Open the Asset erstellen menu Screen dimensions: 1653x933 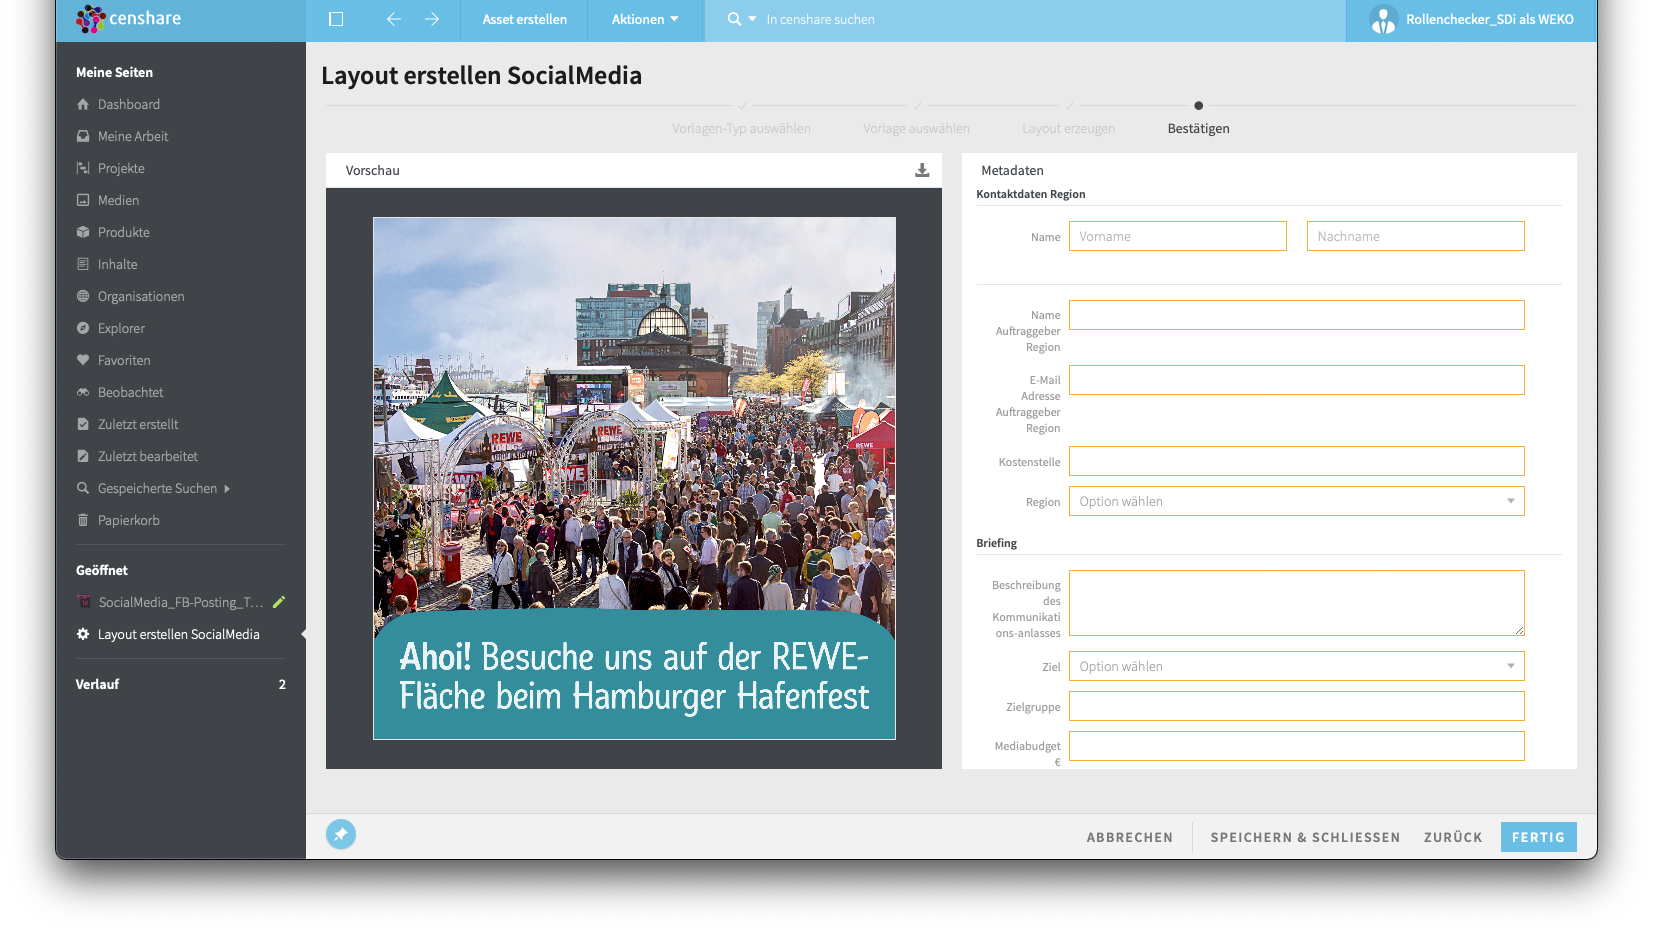click(x=524, y=19)
